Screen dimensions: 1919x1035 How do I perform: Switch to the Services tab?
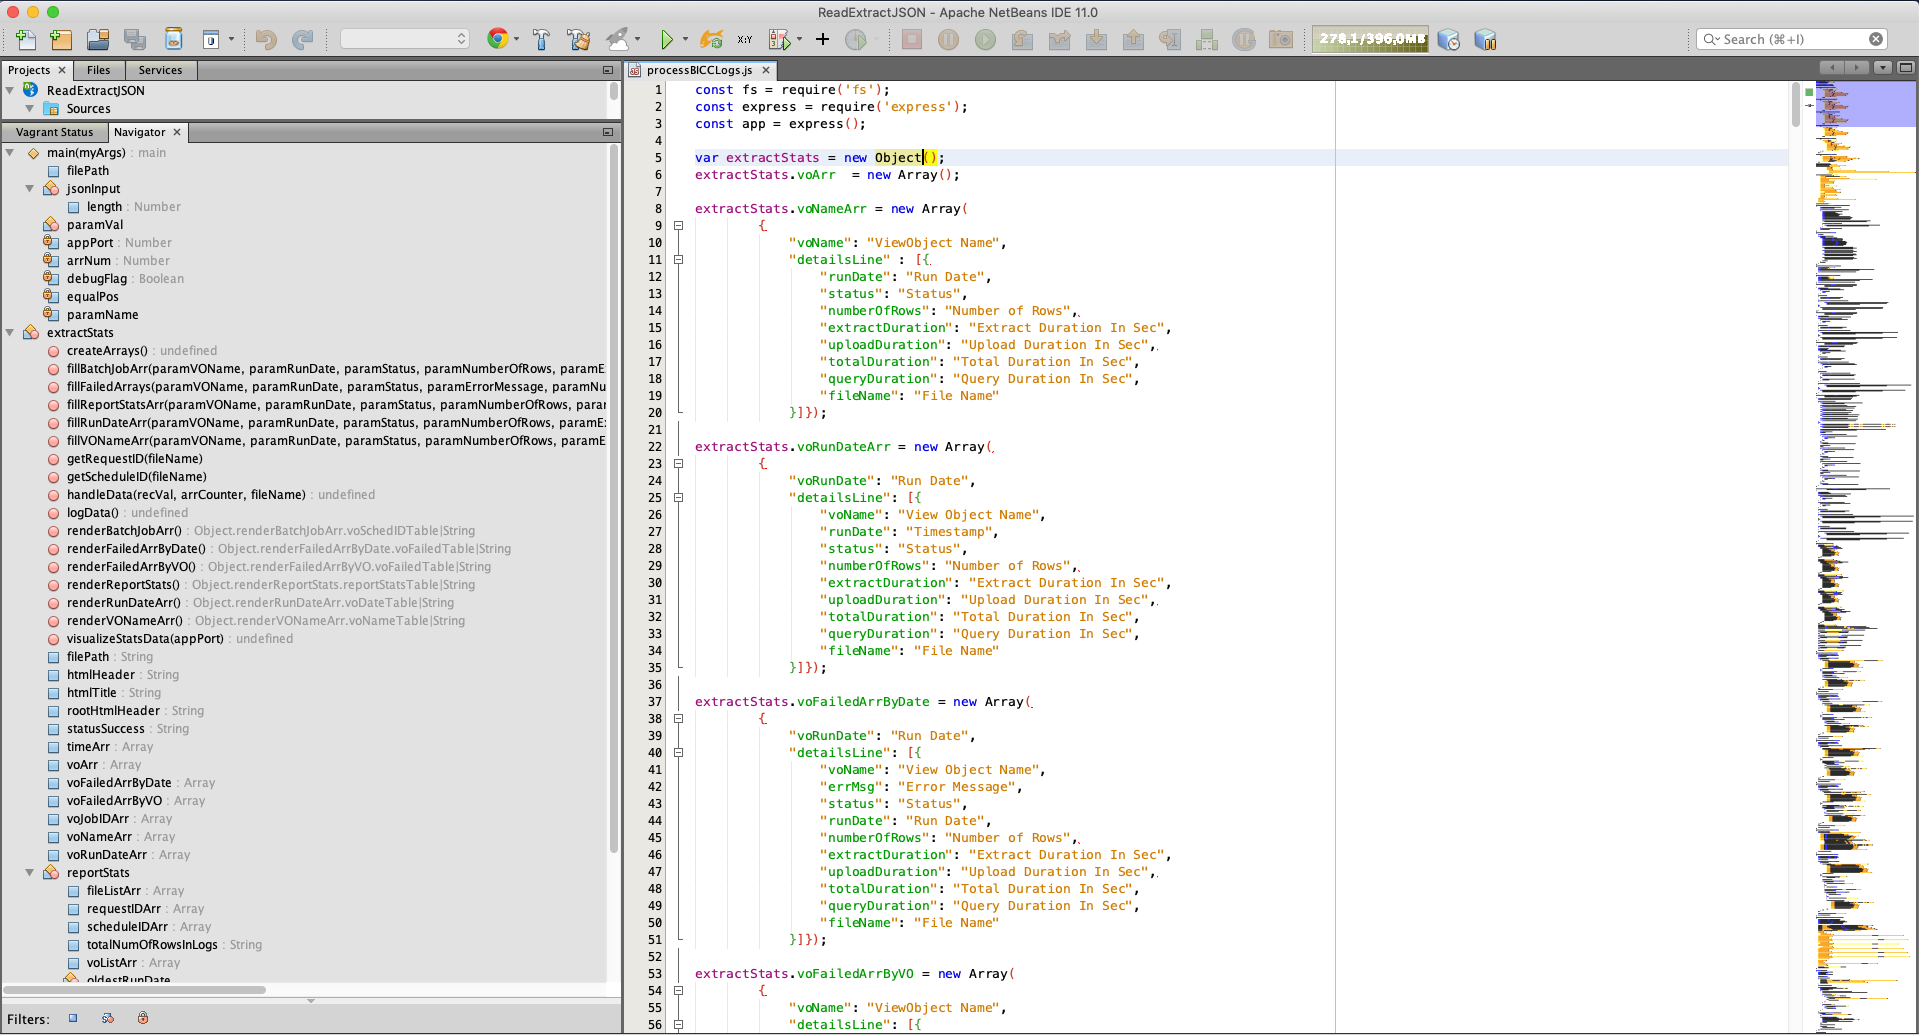[160, 70]
